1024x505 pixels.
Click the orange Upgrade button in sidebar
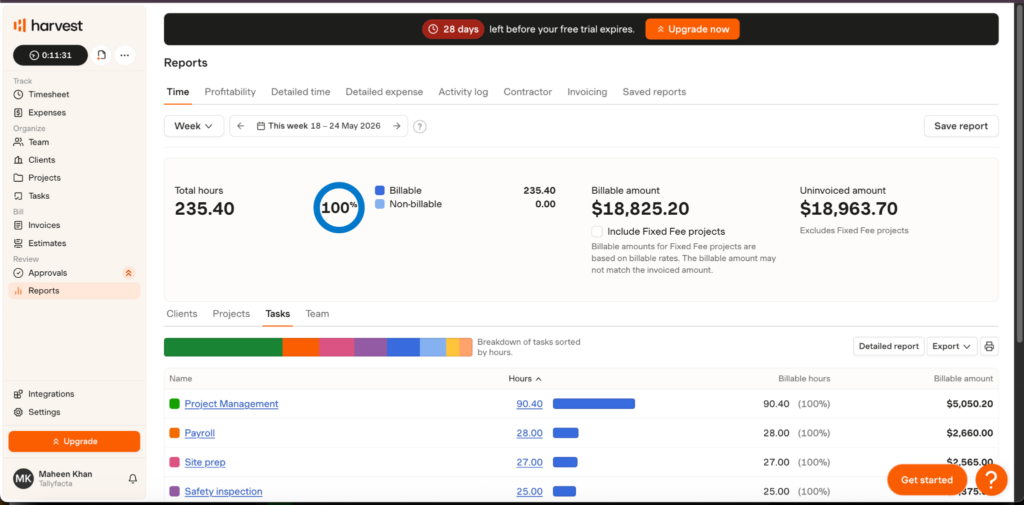click(74, 442)
